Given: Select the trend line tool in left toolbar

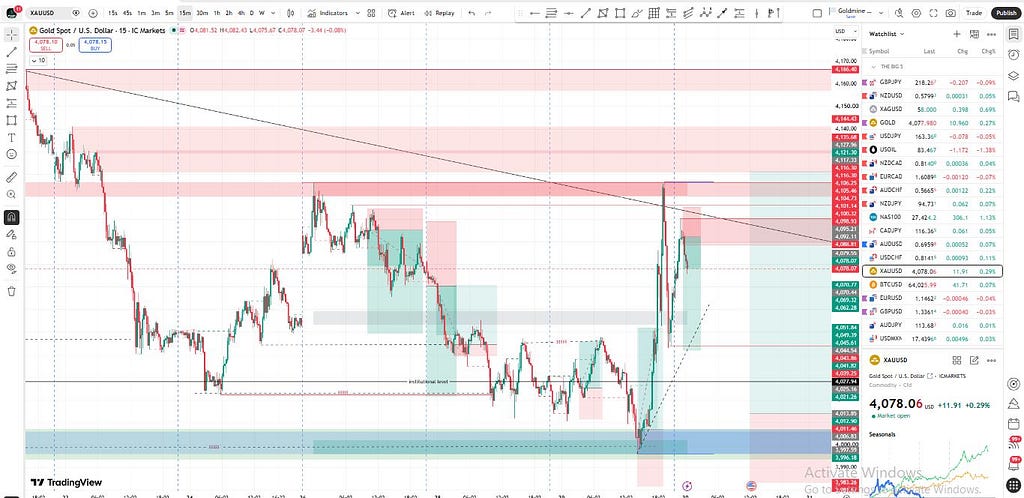Looking at the screenshot, I should tap(12, 52).
